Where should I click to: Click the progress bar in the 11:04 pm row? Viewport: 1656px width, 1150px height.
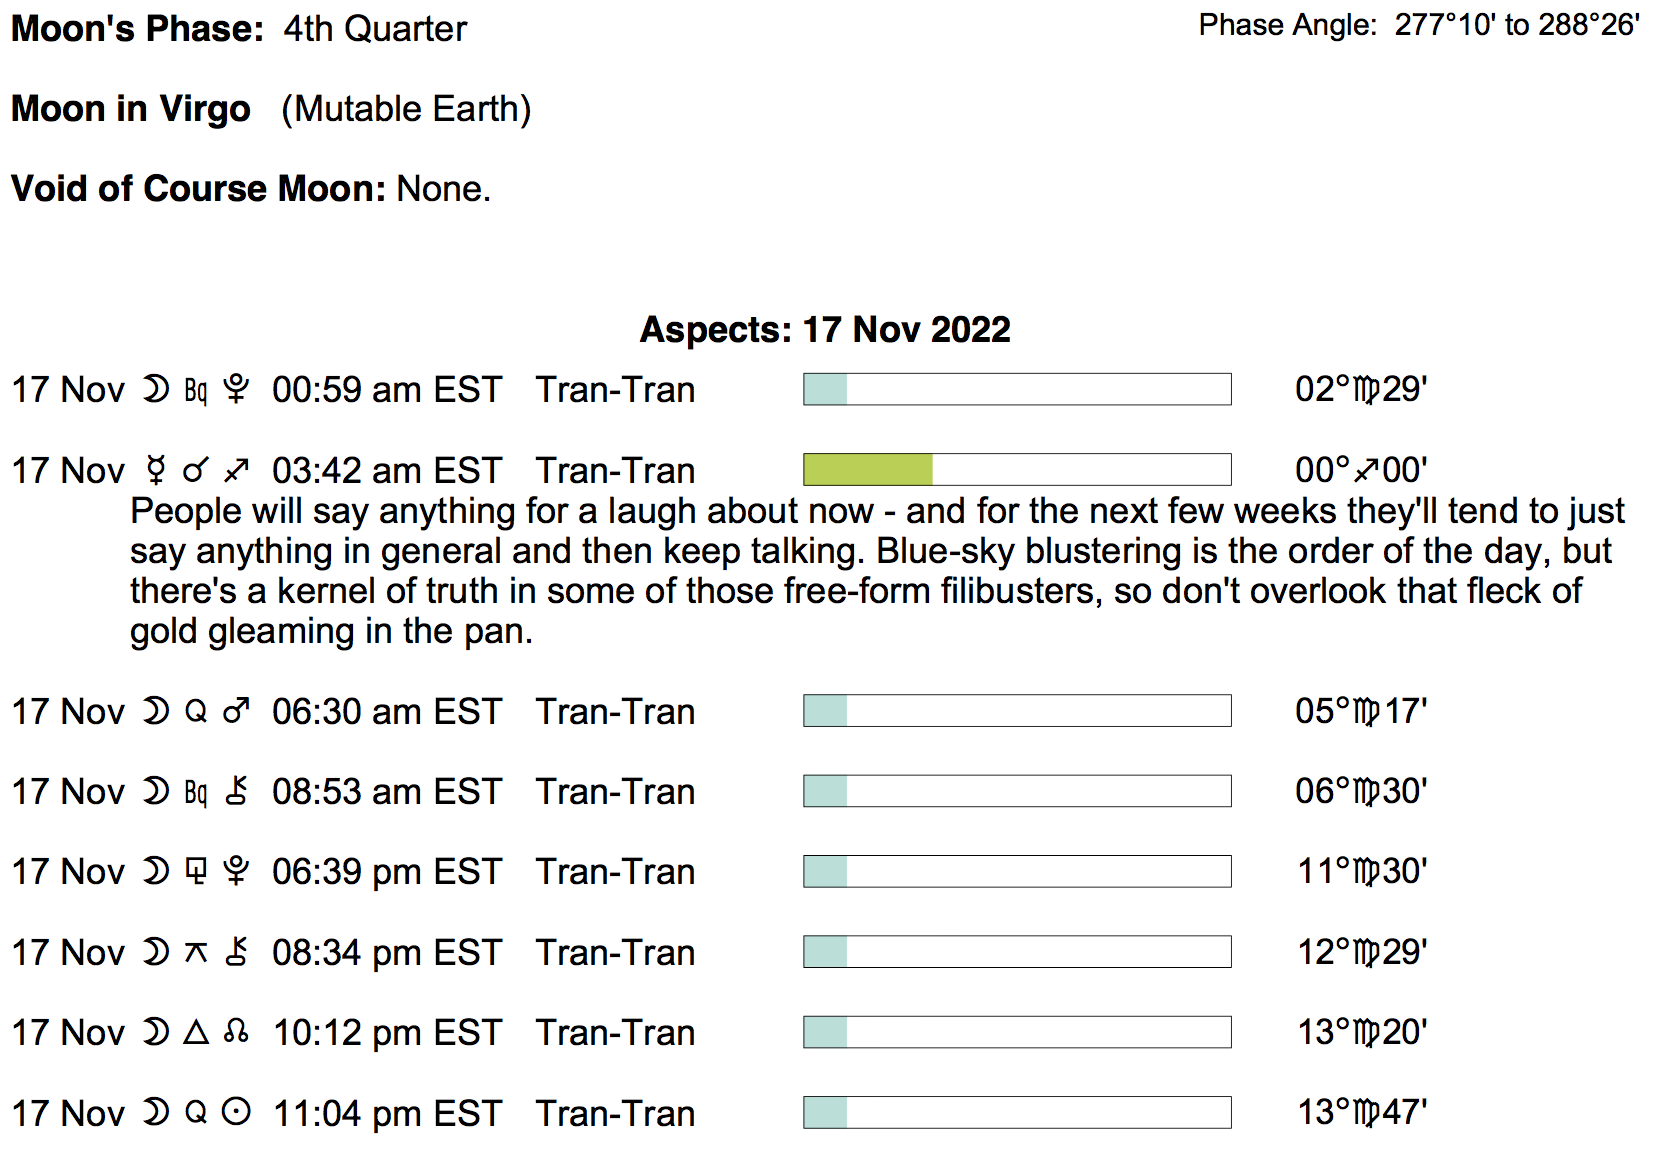(1016, 1112)
